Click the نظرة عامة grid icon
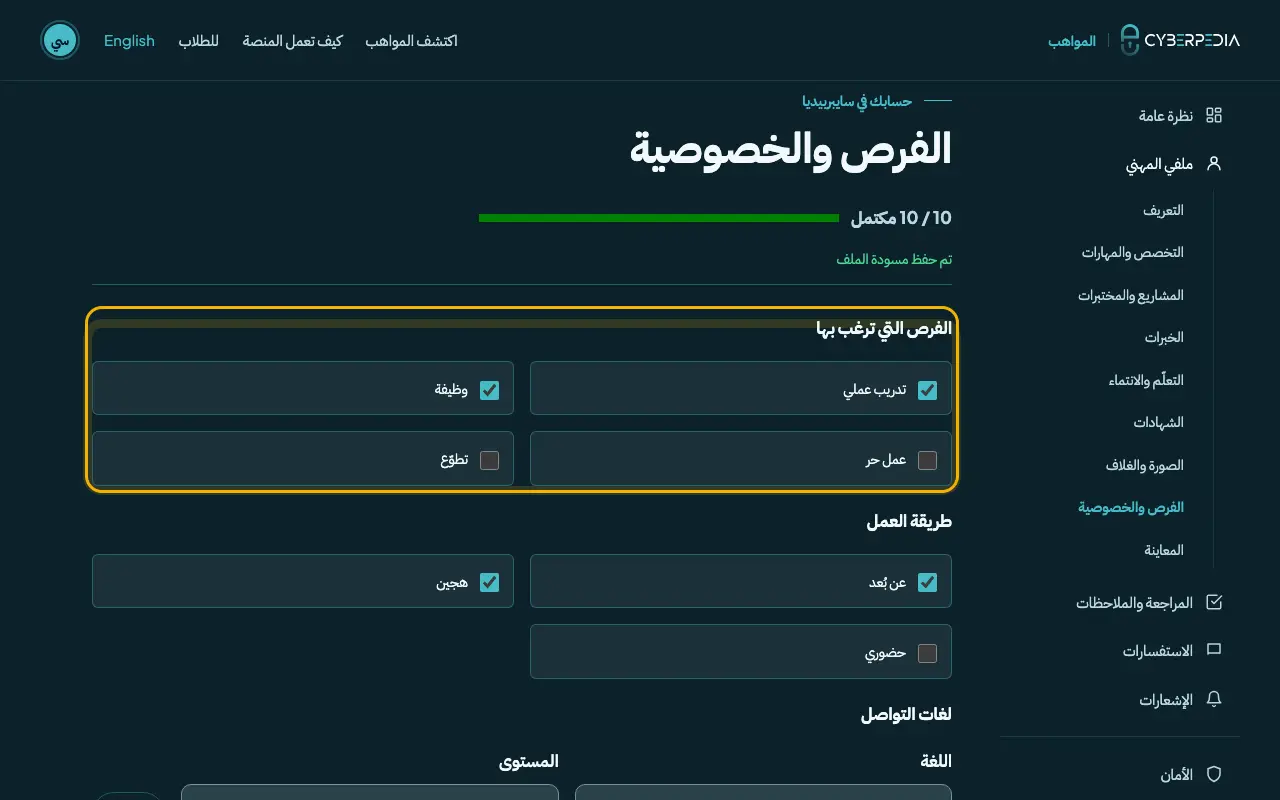Viewport: 1280px width, 800px height. point(1214,115)
